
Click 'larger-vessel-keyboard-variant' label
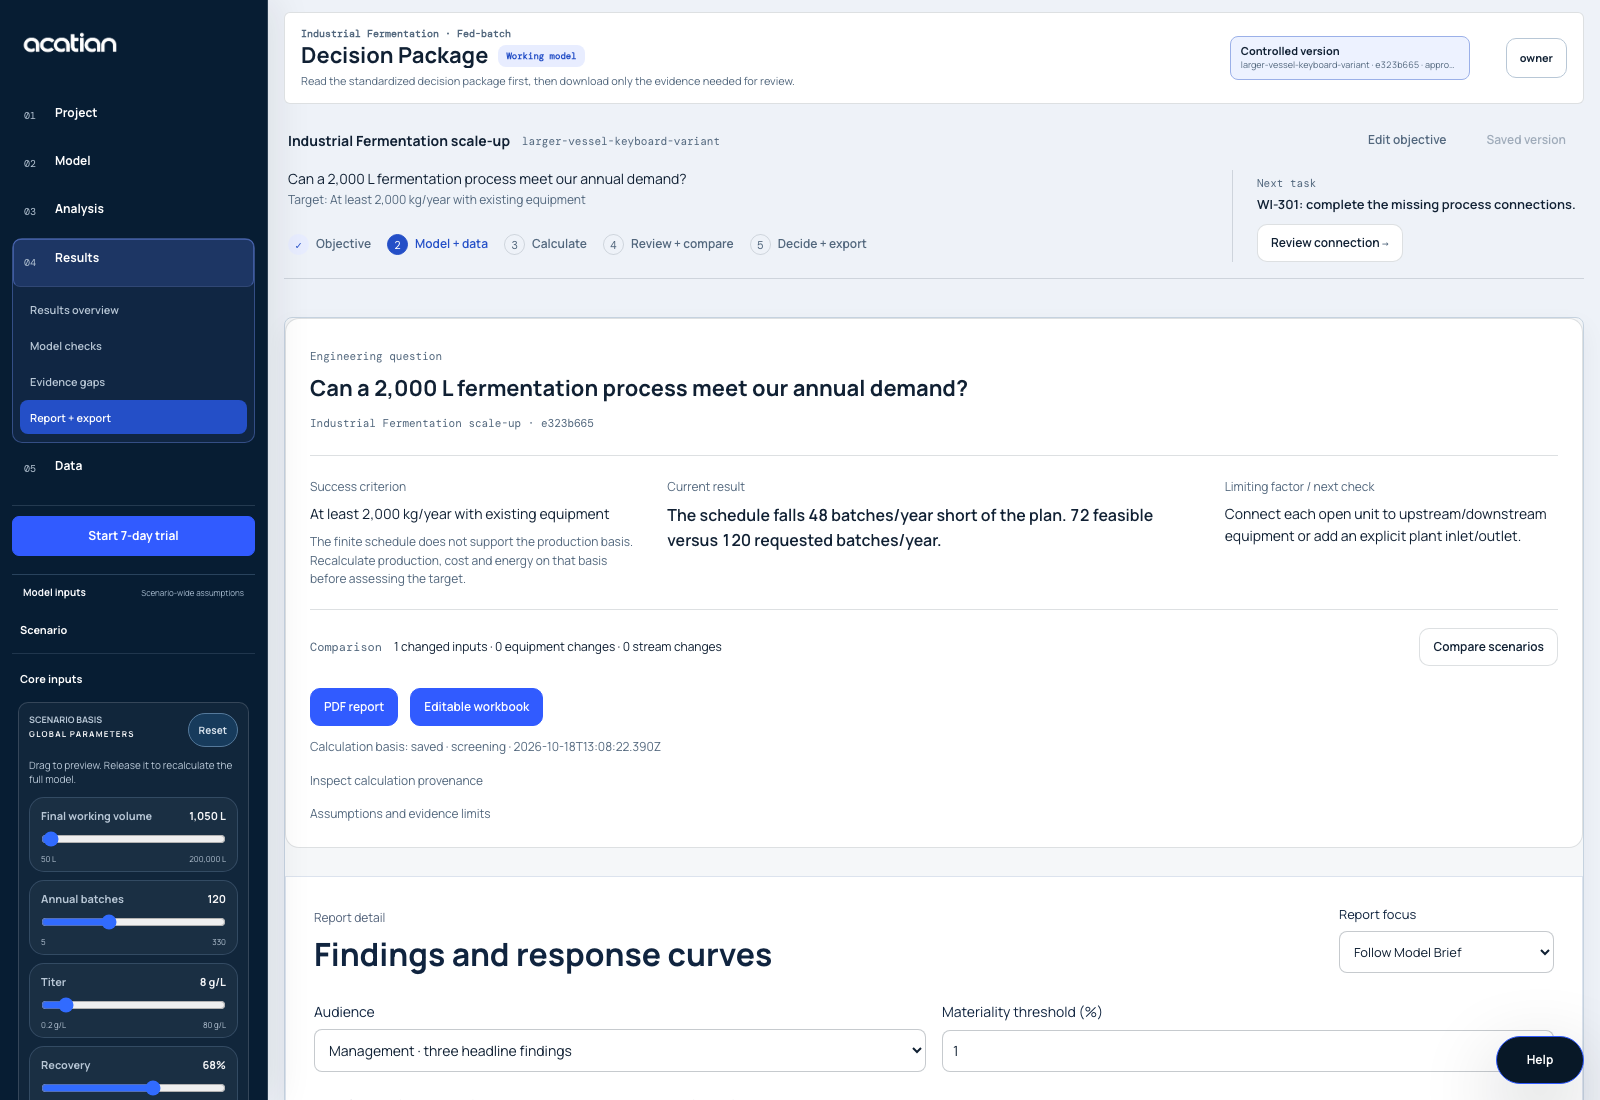point(620,142)
